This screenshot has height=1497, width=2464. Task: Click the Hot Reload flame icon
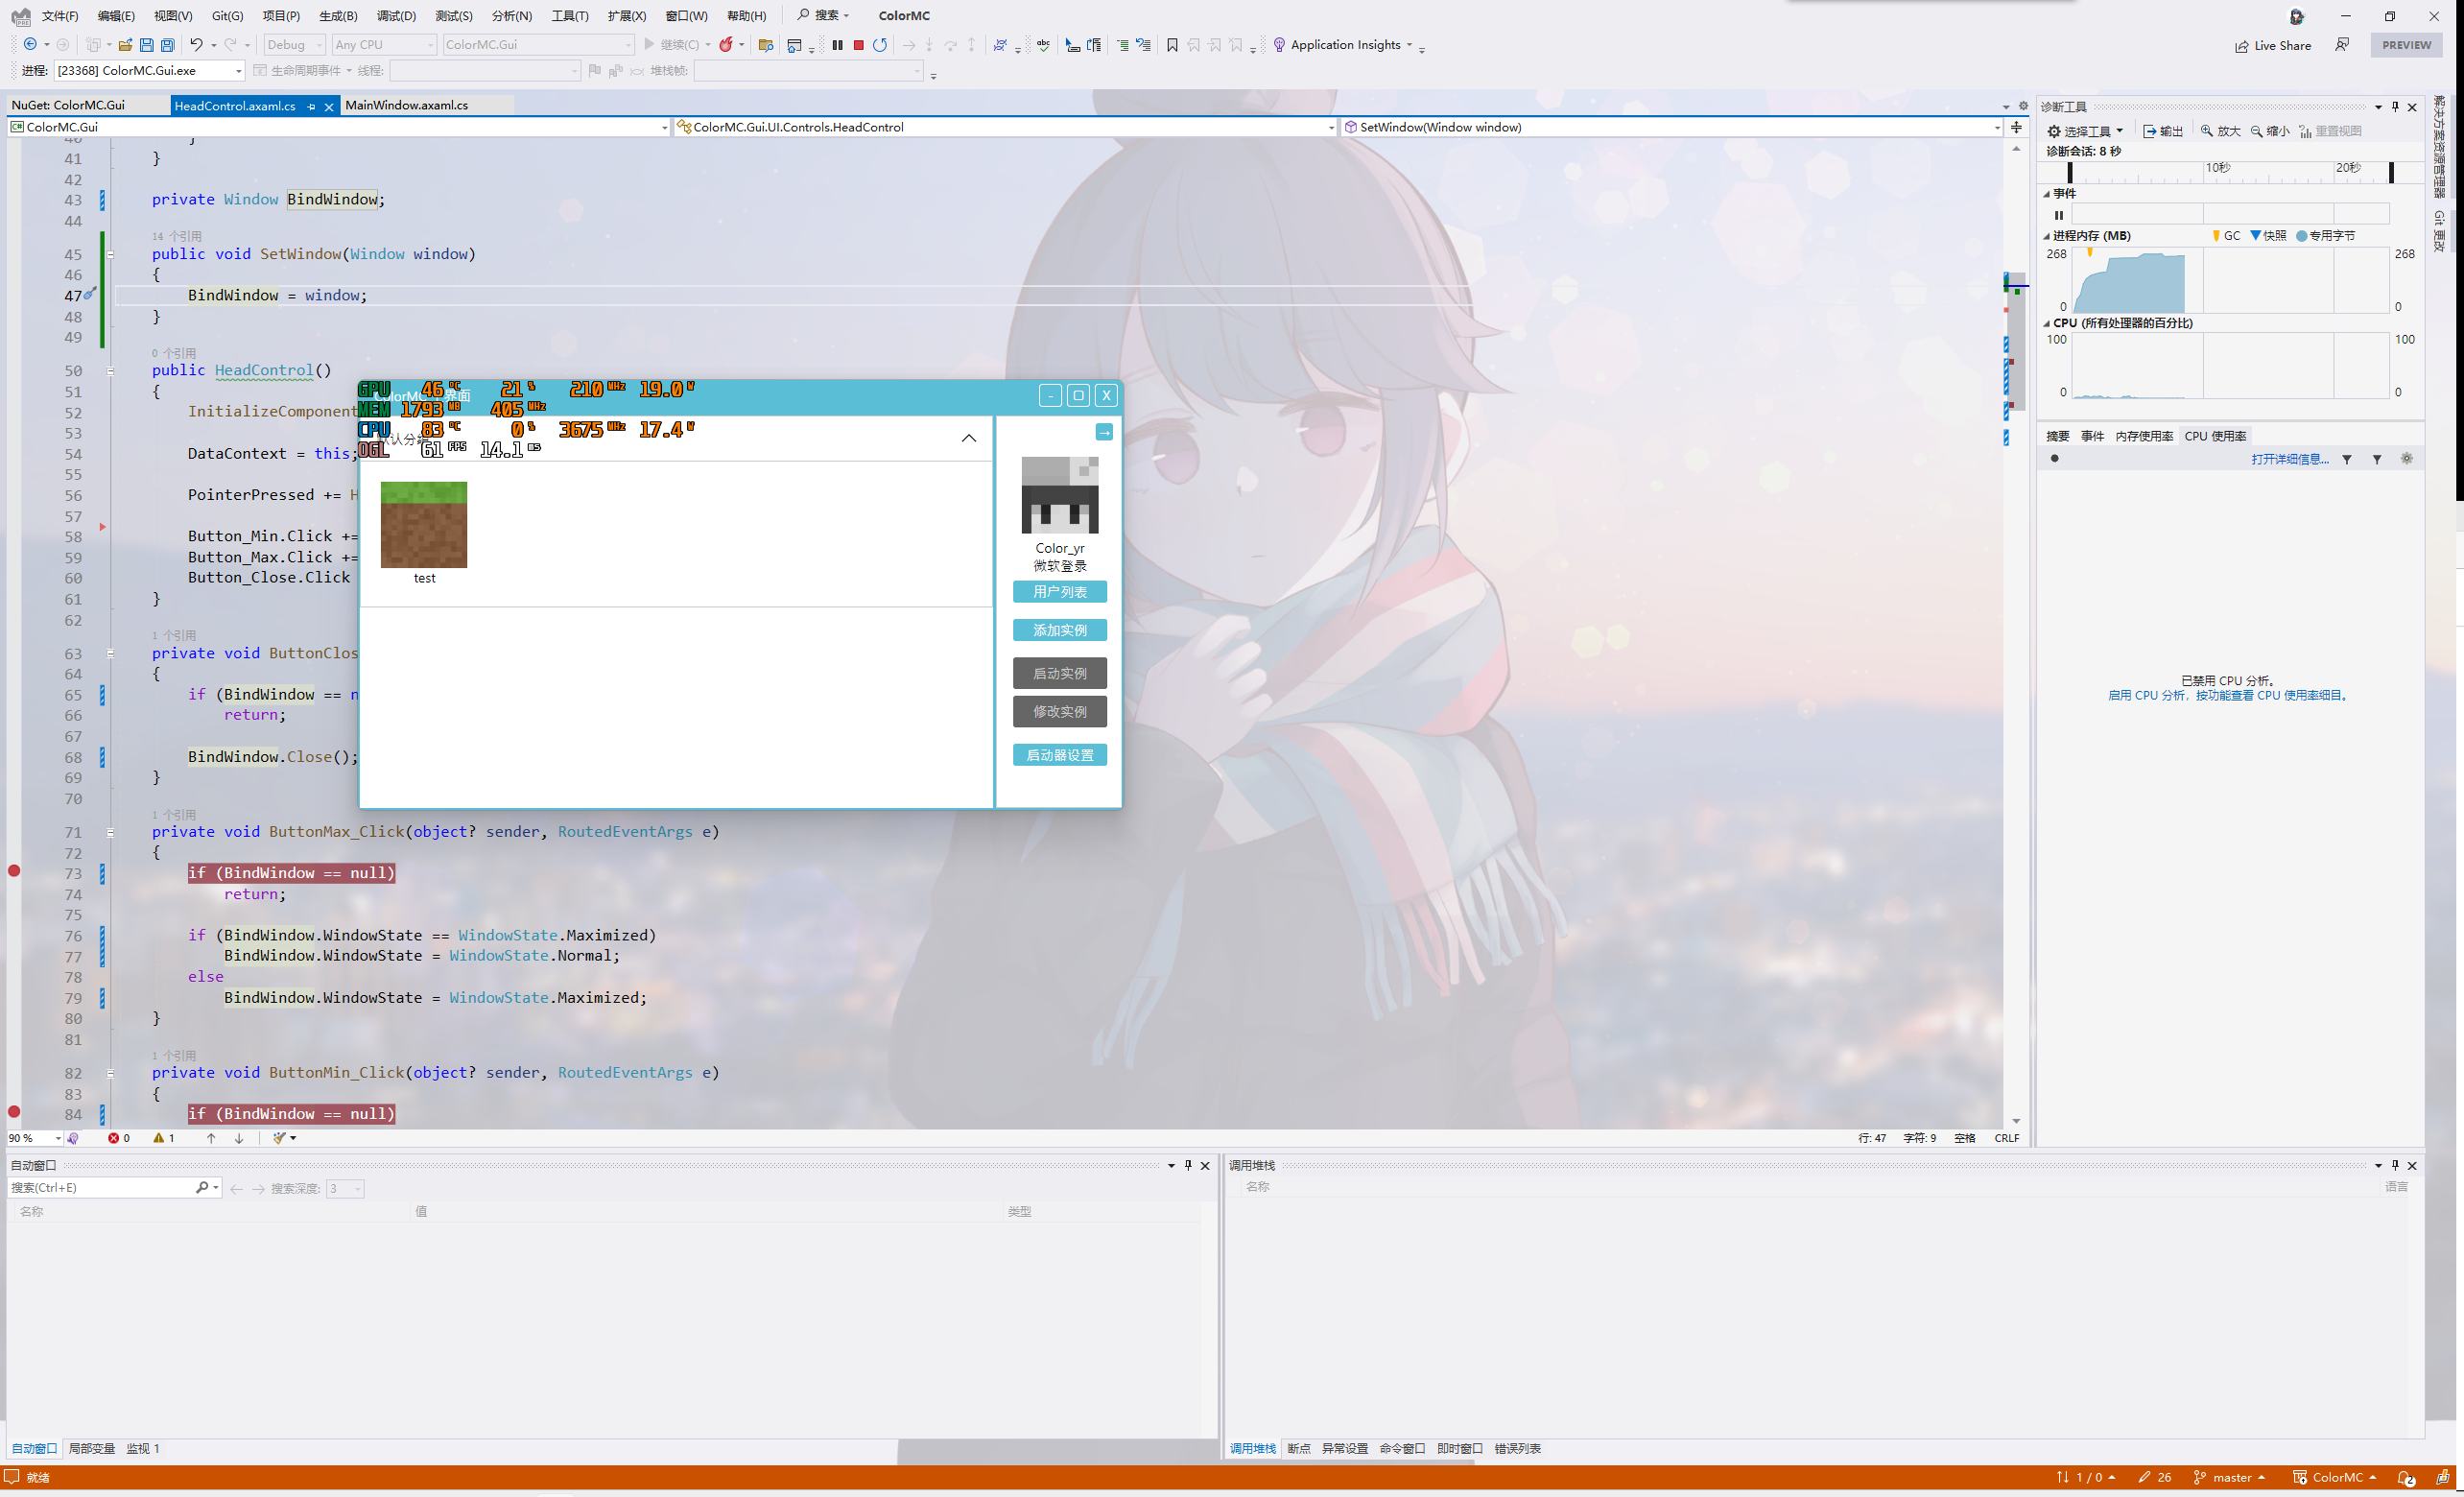coord(726,45)
